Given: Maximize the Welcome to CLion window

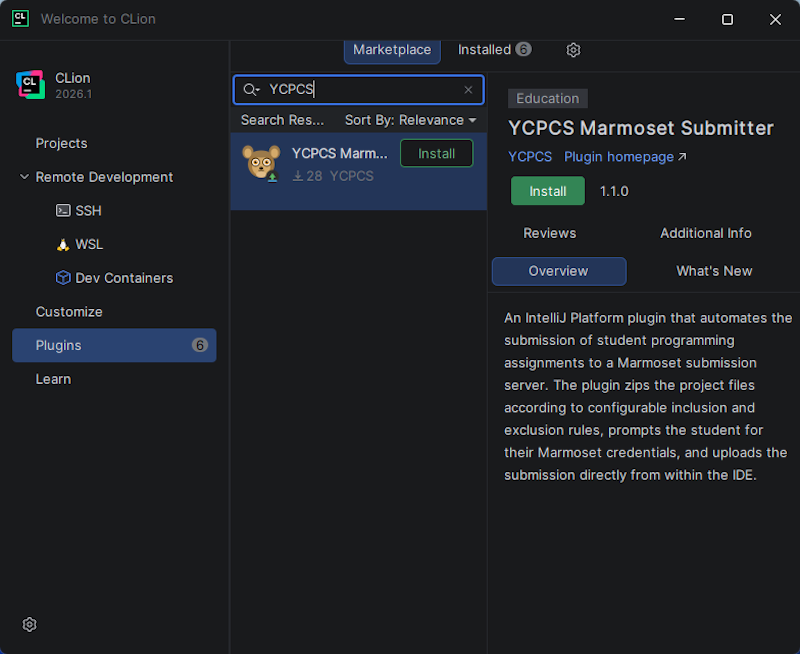Looking at the screenshot, I should tap(728, 19).
